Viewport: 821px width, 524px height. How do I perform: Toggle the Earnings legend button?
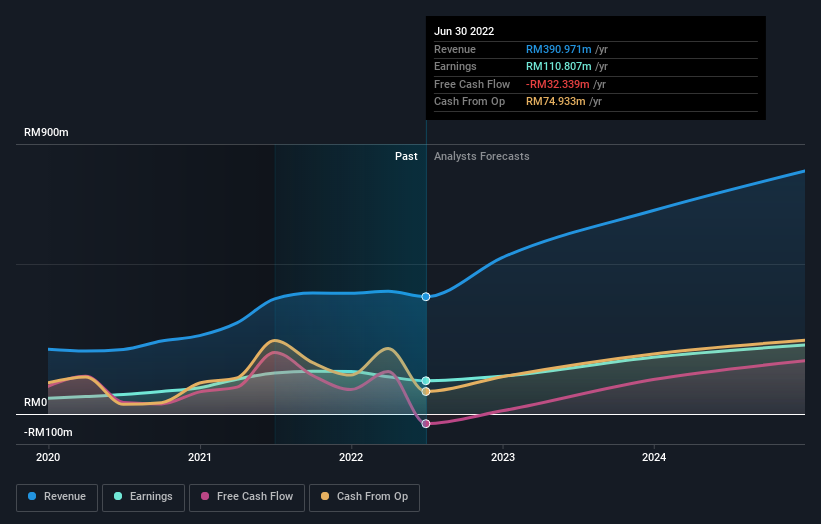[x=143, y=497]
